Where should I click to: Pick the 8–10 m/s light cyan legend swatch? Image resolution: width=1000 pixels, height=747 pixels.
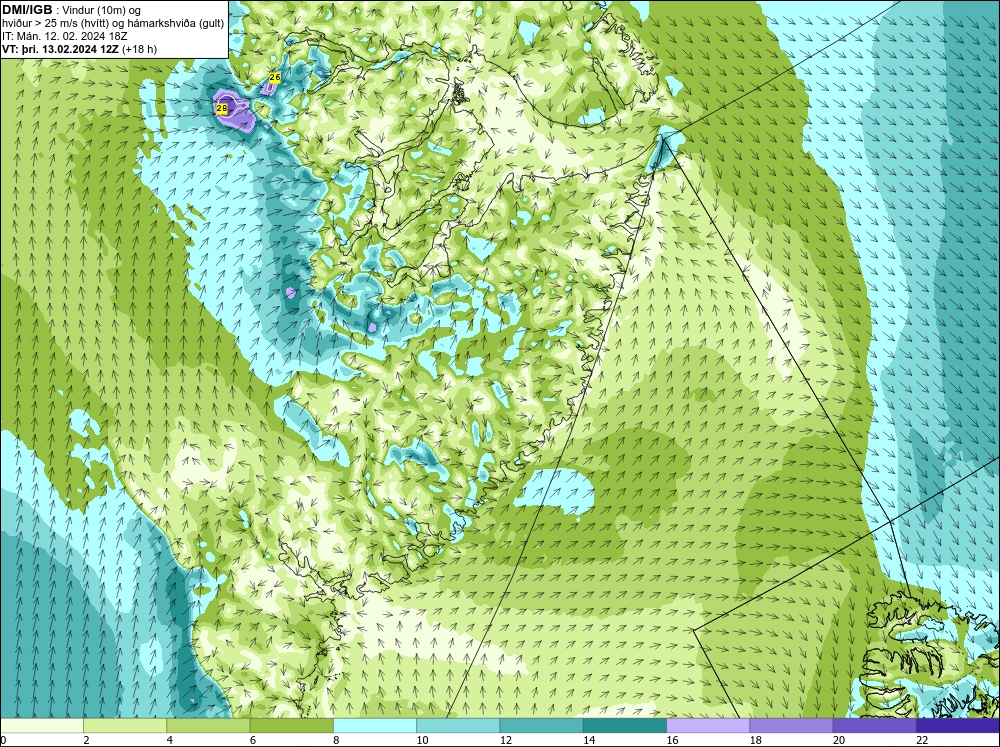(375, 726)
